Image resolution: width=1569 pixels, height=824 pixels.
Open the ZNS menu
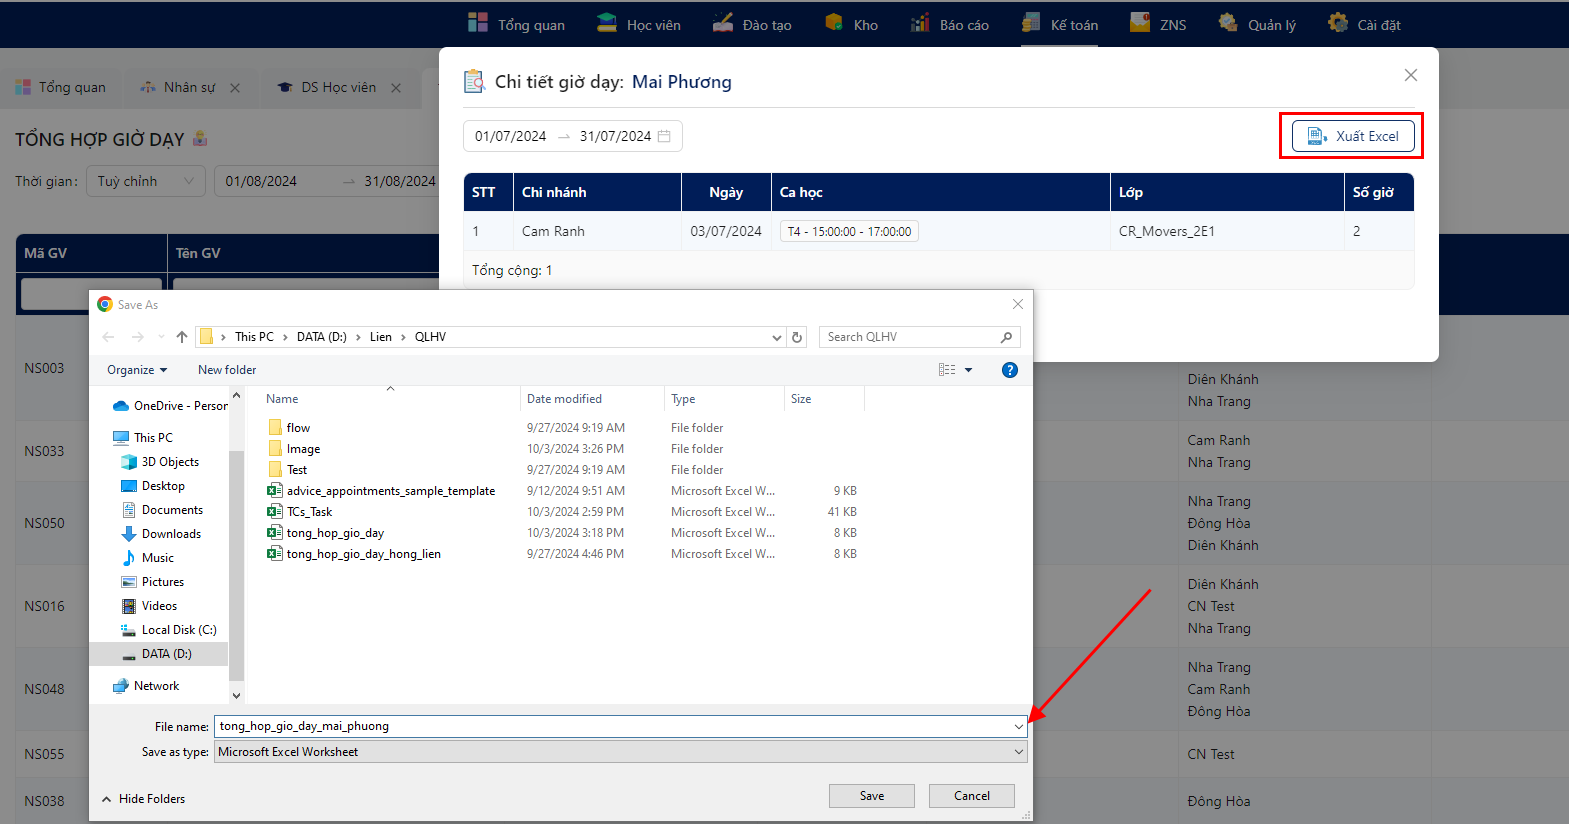click(x=1158, y=24)
